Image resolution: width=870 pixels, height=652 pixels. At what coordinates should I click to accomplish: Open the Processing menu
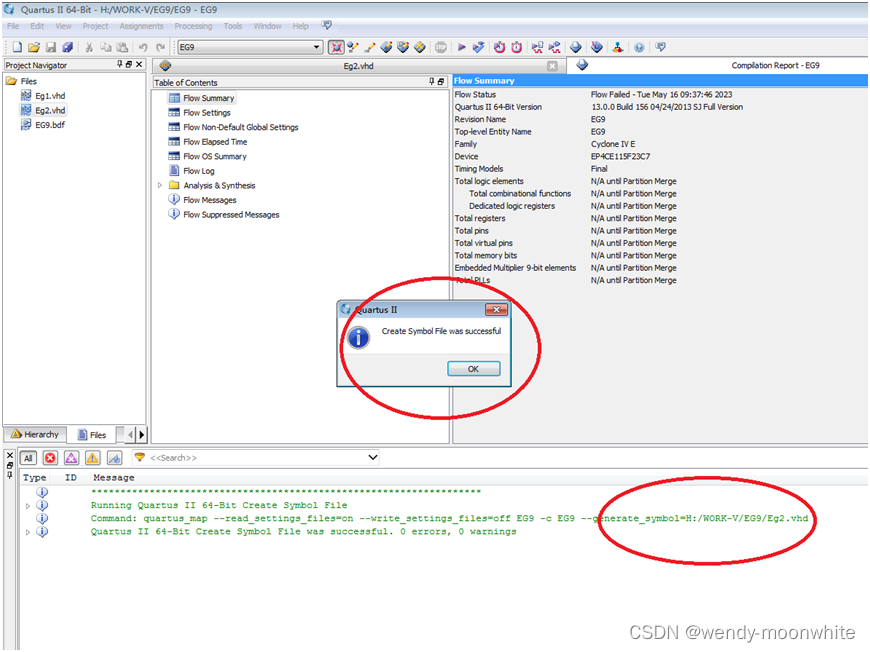tap(193, 26)
